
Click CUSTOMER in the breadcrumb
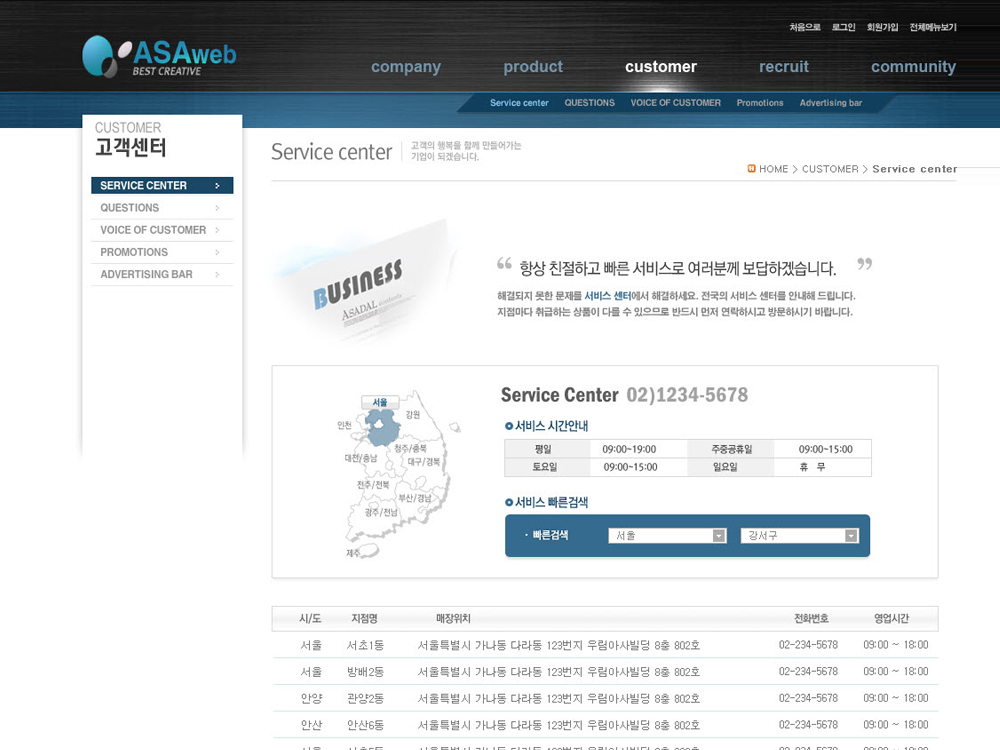(830, 169)
